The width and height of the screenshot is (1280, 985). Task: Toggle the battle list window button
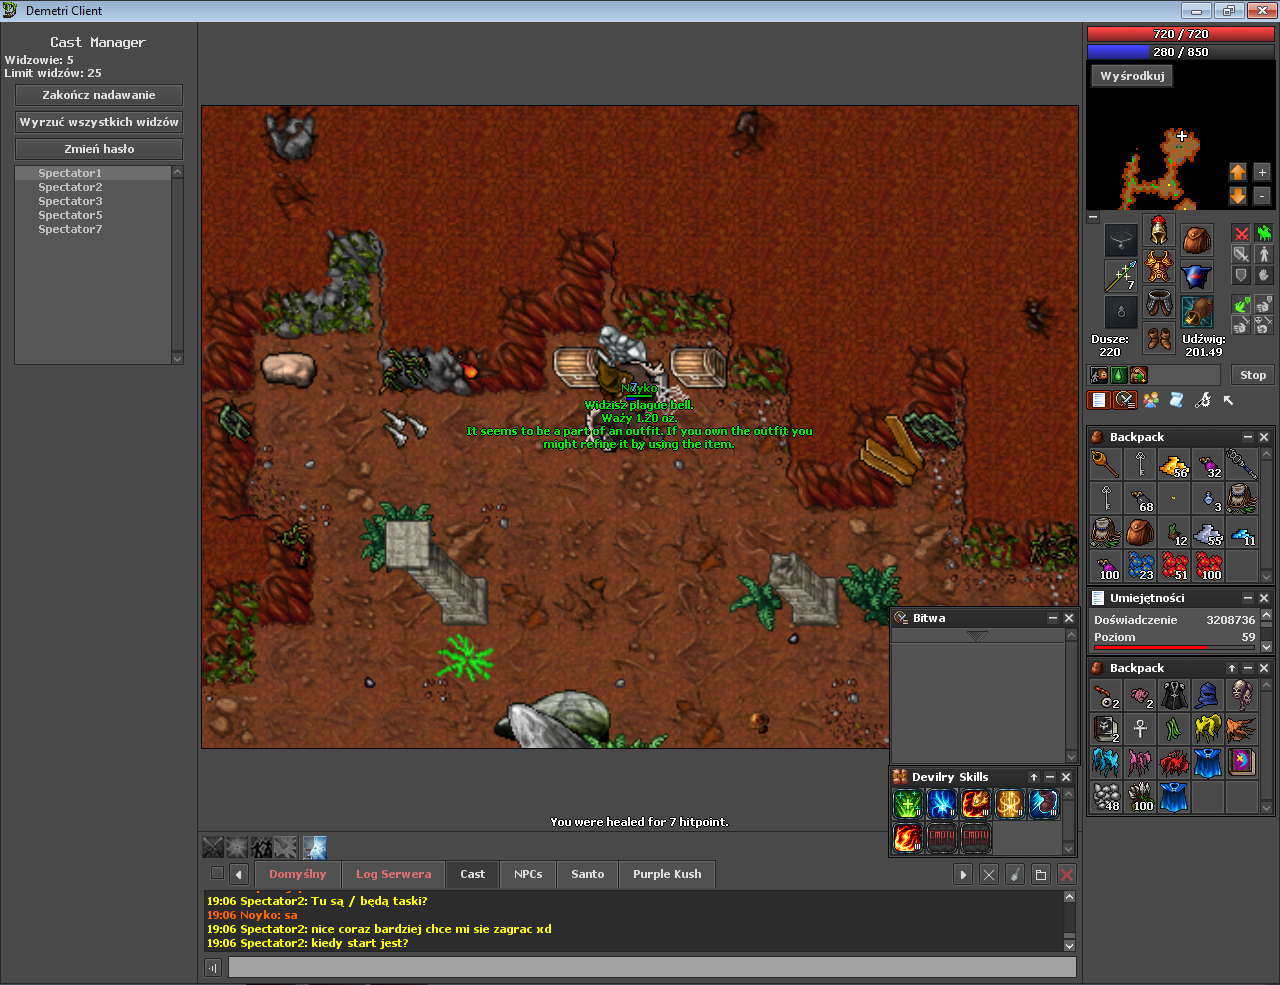click(1125, 400)
